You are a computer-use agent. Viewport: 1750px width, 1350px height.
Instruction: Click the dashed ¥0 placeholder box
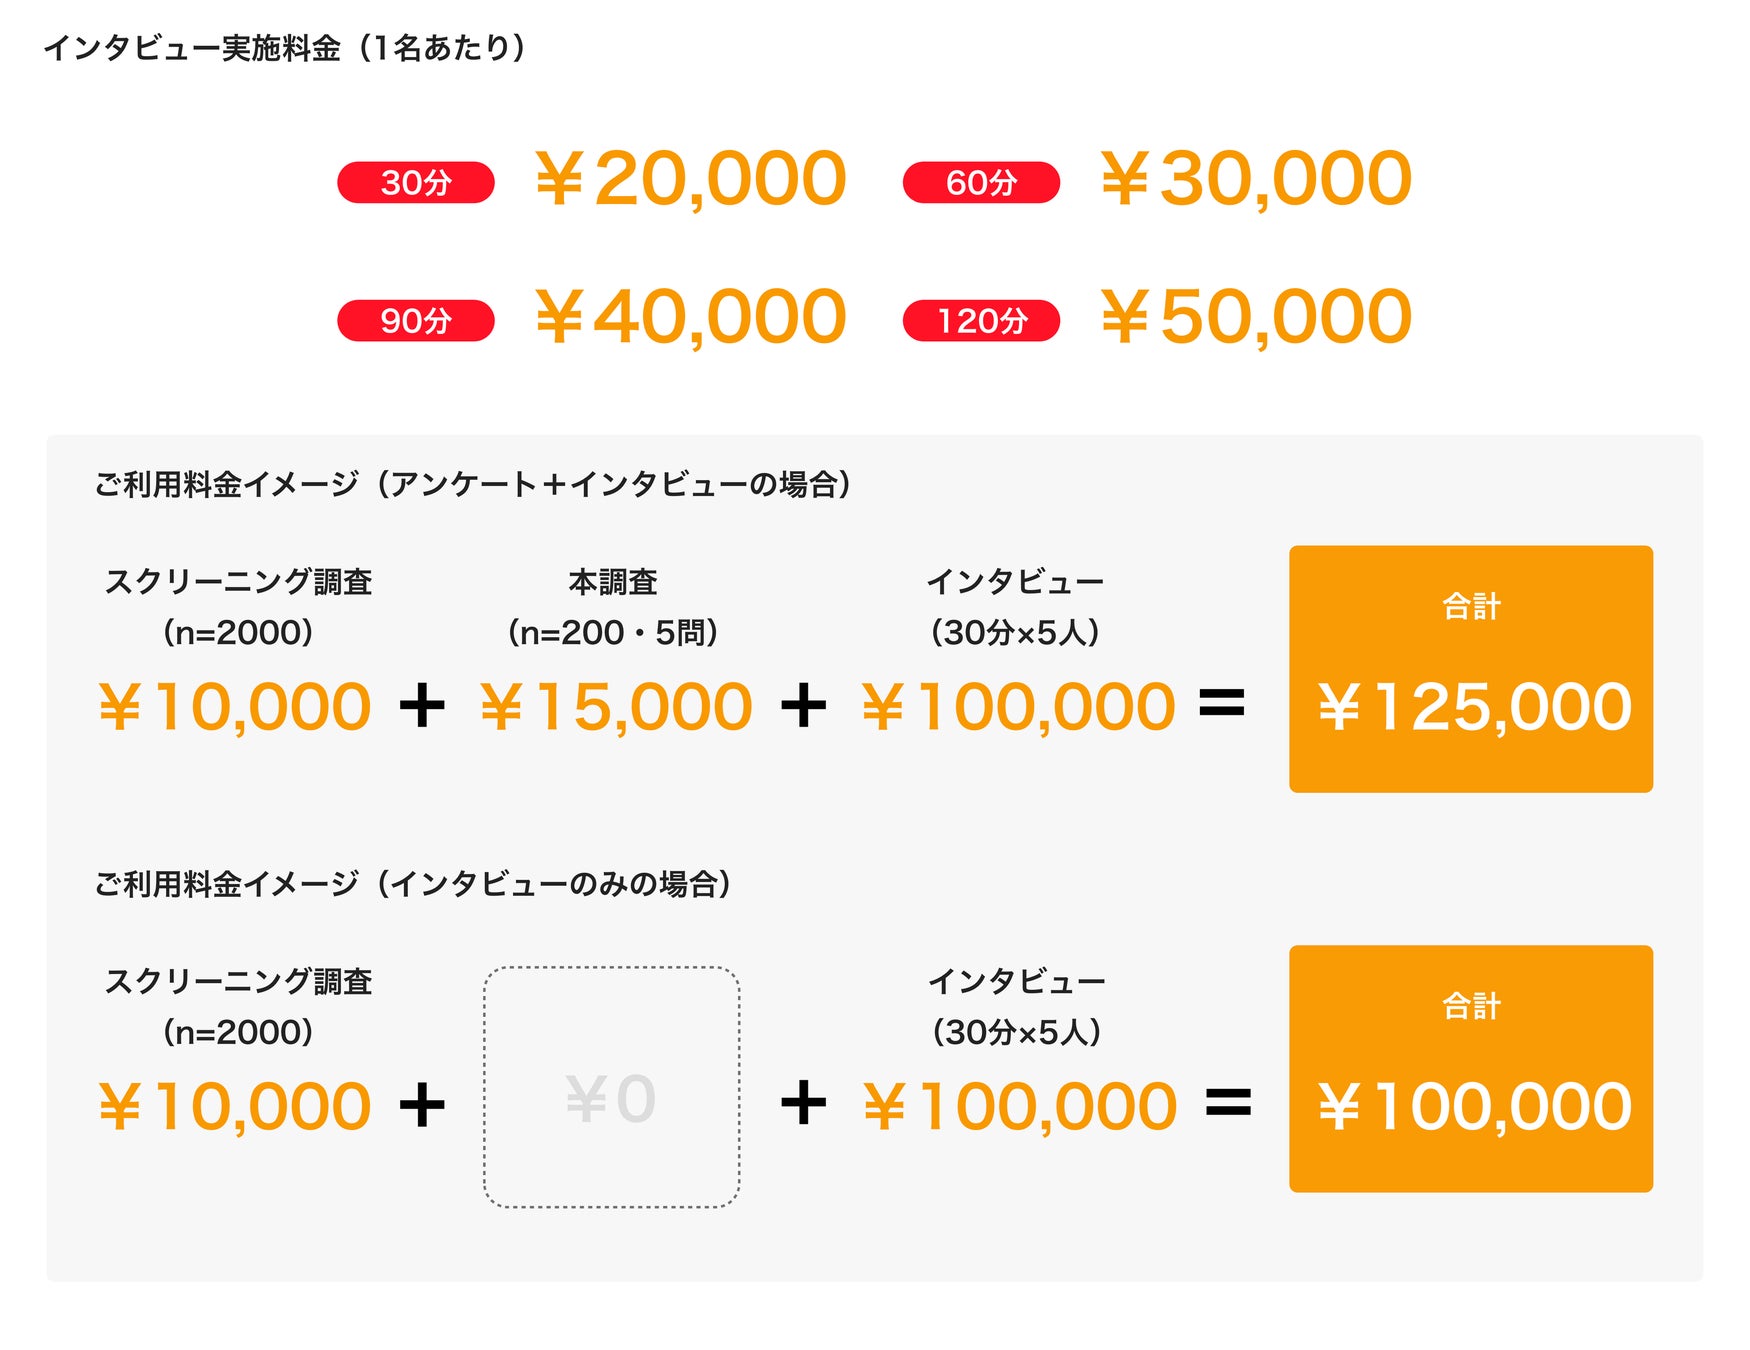(611, 1087)
